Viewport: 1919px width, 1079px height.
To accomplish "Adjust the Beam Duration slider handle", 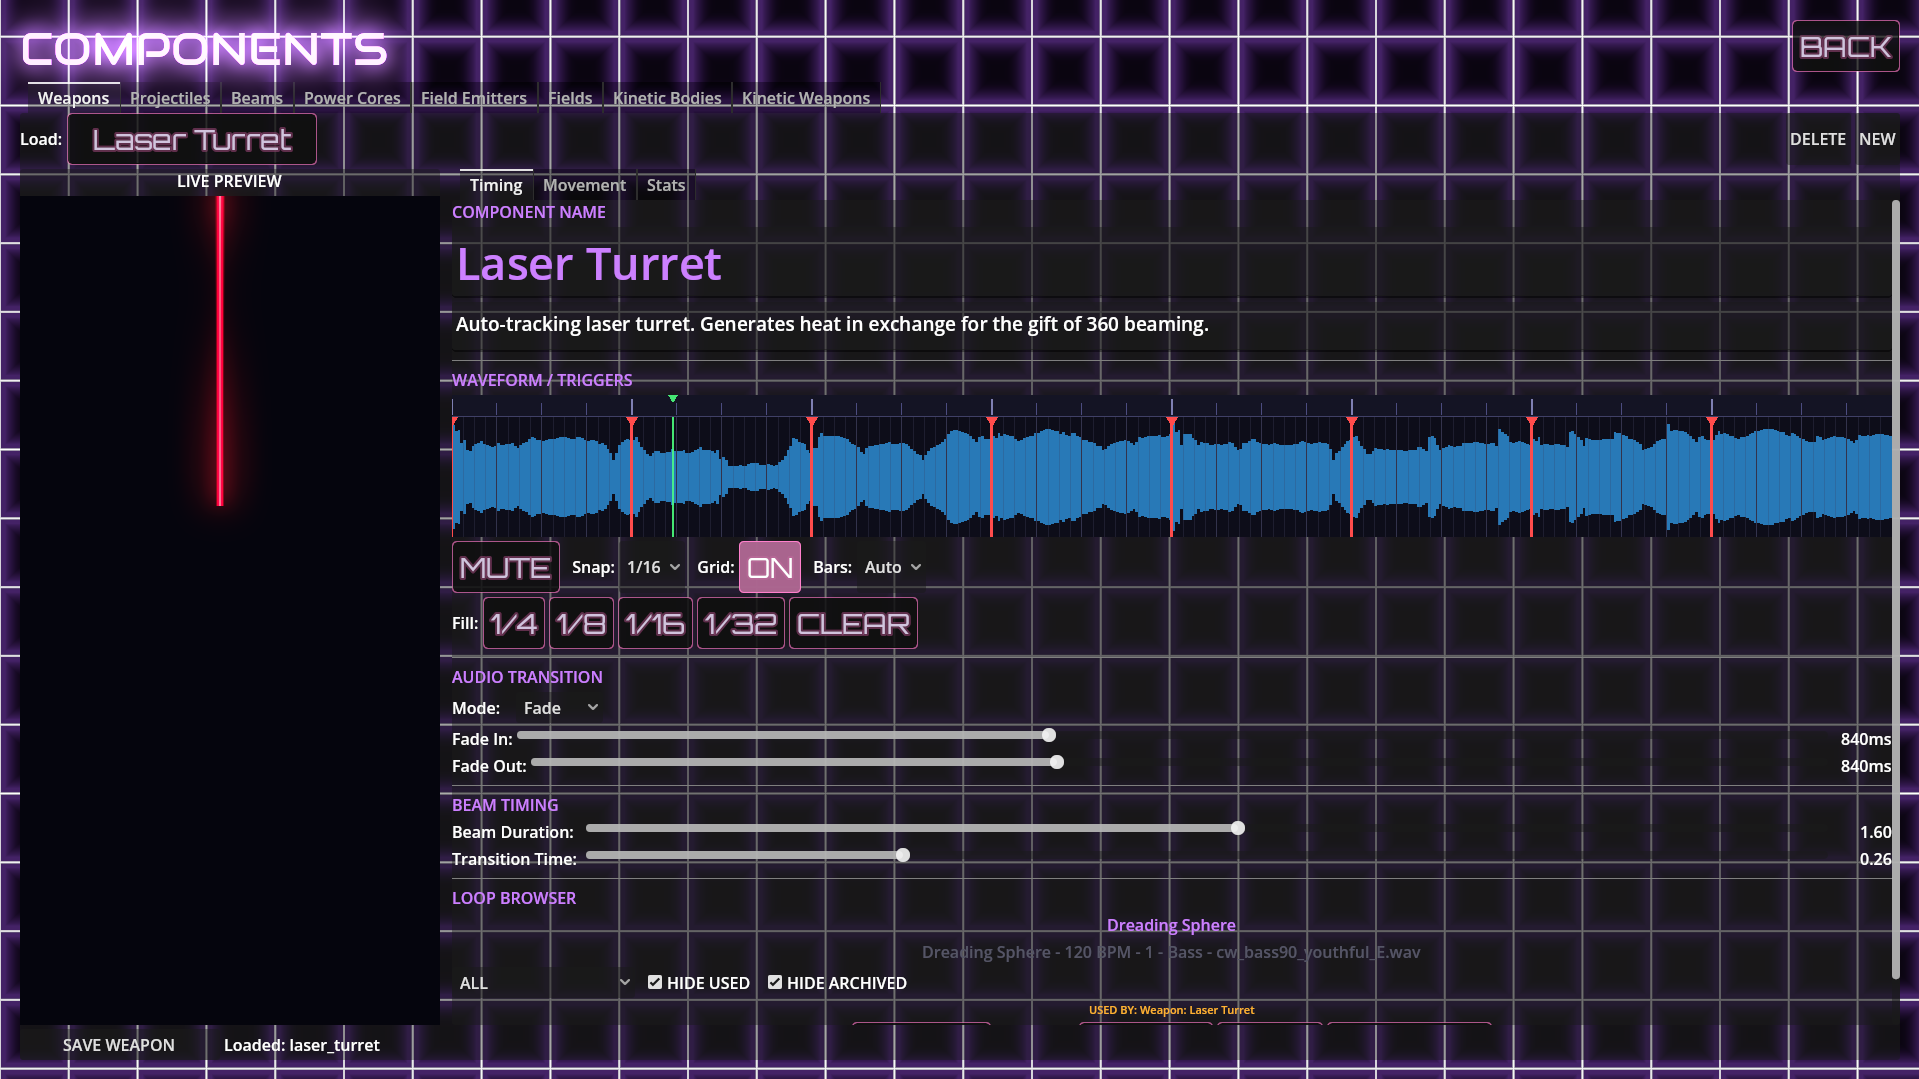I will tap(1238, 828).
